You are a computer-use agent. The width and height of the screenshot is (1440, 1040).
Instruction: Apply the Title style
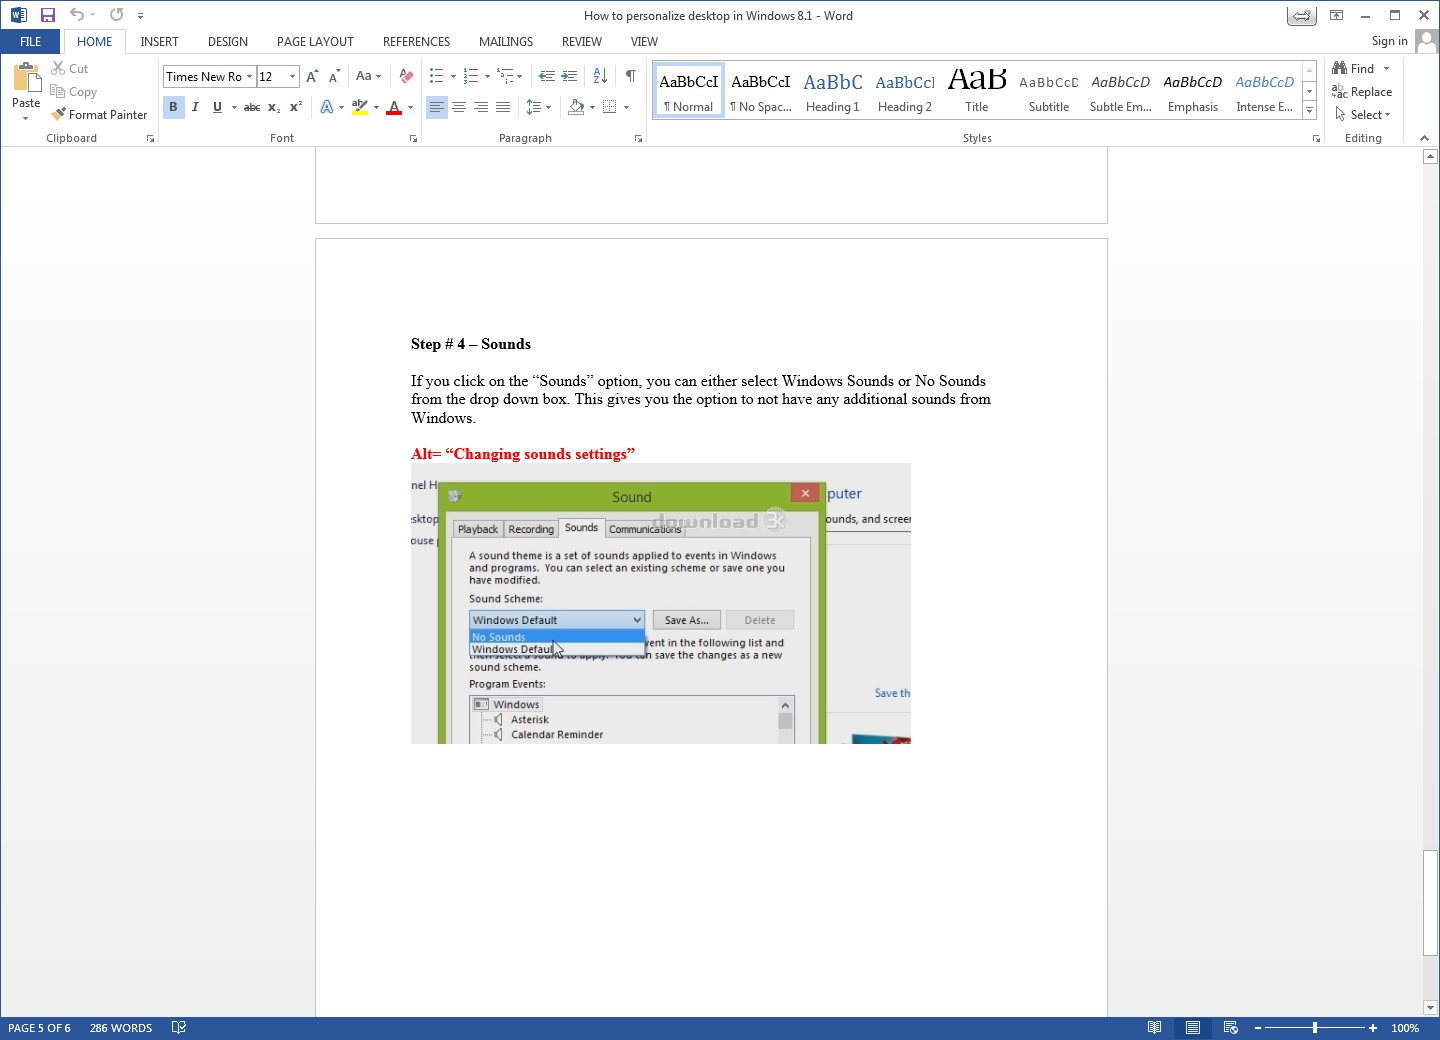pyautogui.click(x=977, y=91)
